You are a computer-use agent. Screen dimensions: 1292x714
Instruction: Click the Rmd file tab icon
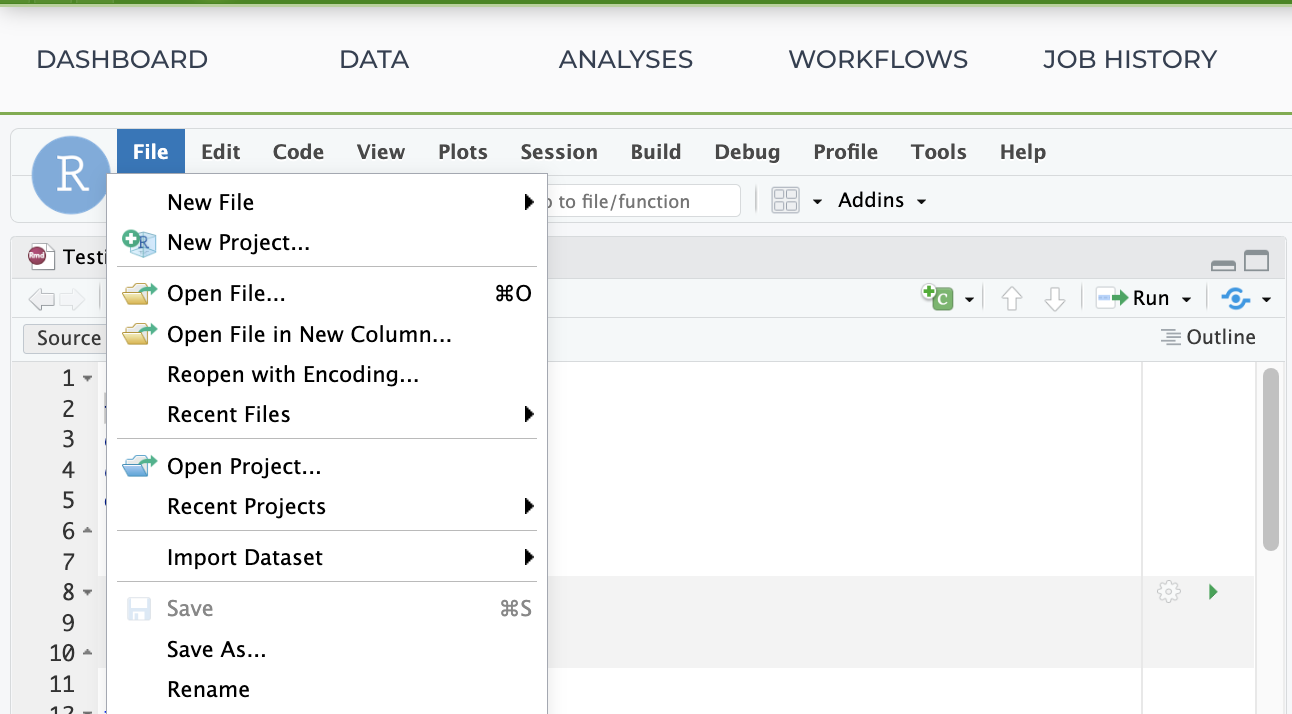pyautogui.click(x=41, y=257)
